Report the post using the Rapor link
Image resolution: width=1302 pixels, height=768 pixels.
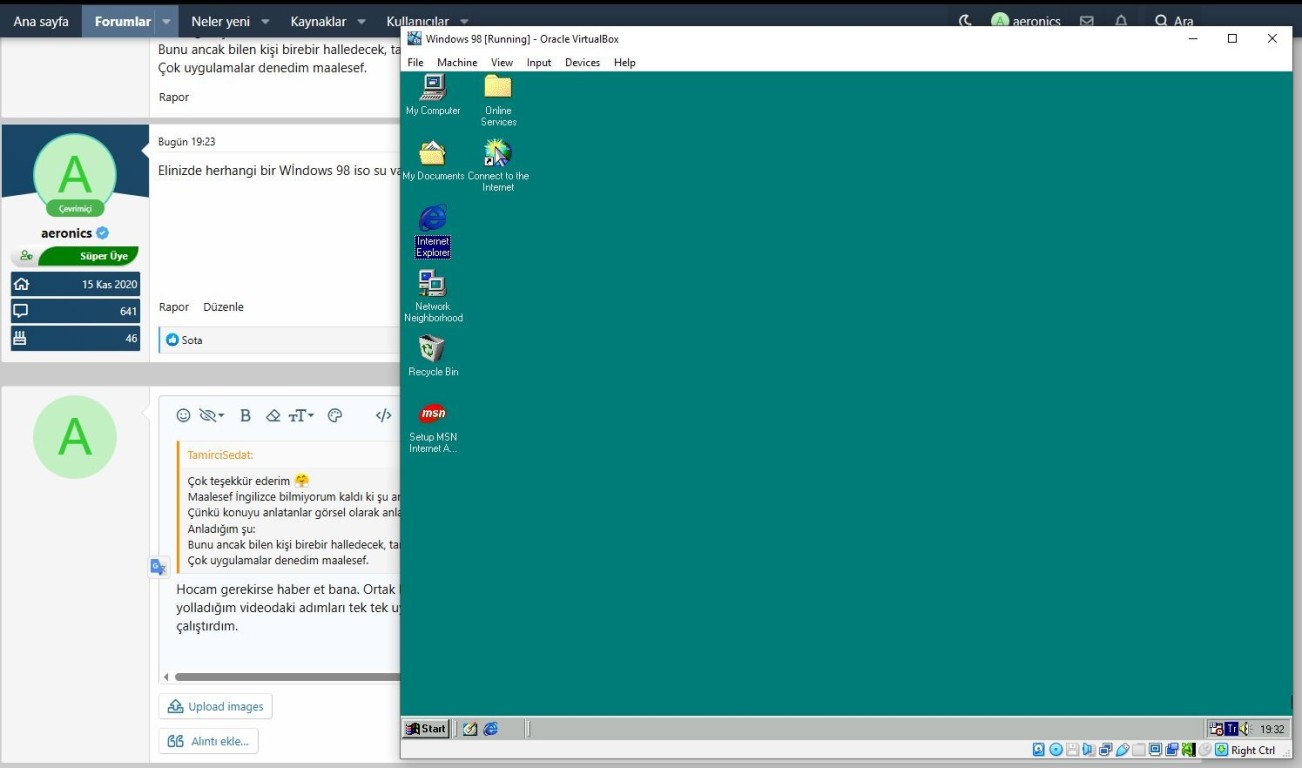173,307
